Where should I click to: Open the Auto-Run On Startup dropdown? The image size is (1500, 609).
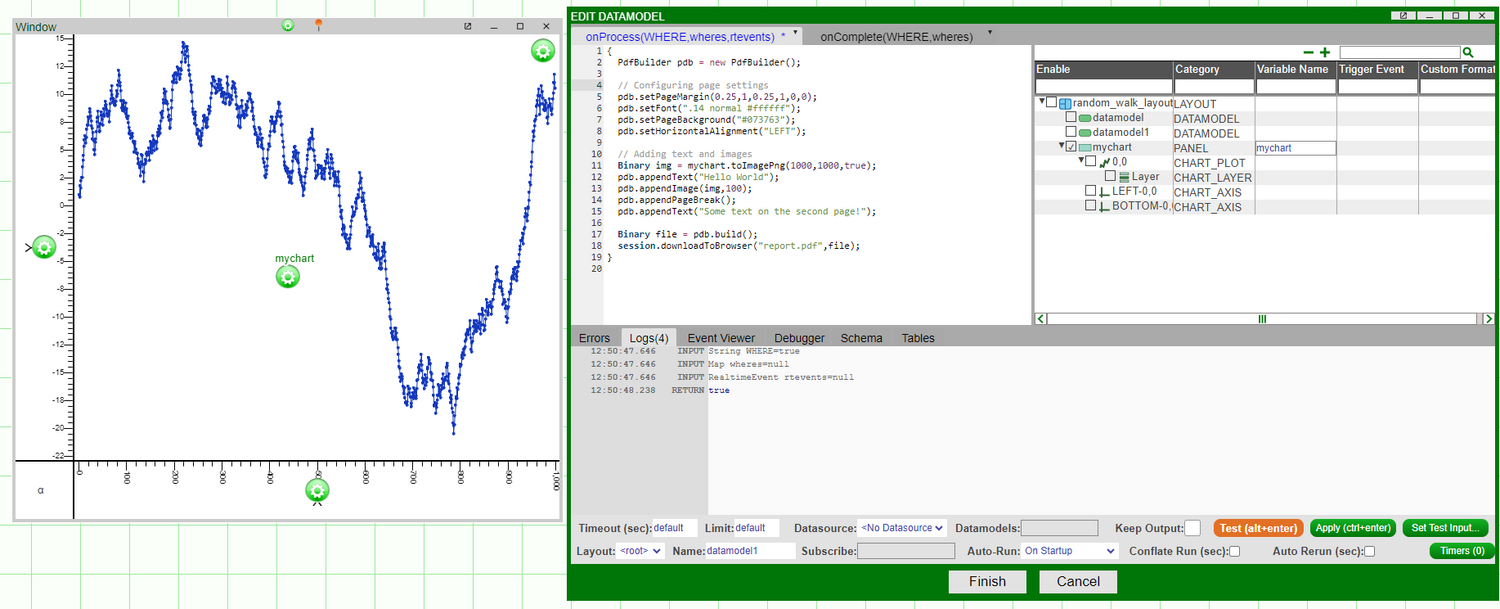[x=1069, y=551]
